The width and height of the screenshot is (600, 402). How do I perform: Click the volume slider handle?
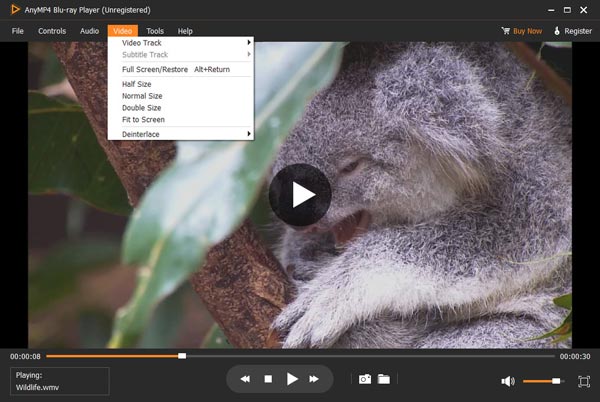point(556,381)
